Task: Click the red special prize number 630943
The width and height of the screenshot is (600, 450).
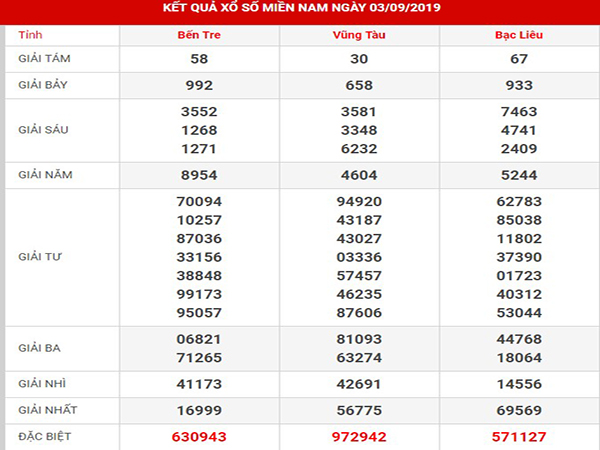Action: 199,437
